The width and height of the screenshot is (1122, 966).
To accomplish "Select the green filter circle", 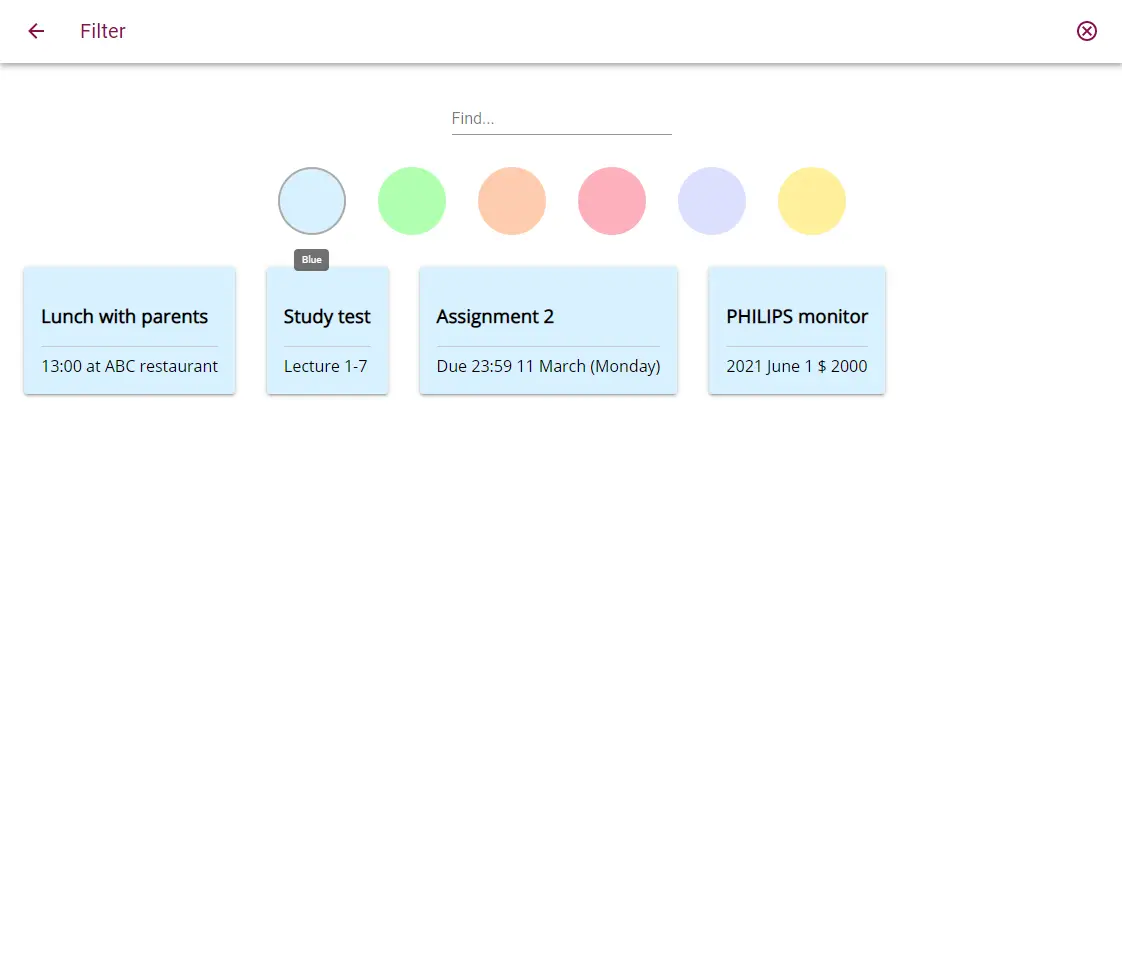I will (x=411, y=200).
